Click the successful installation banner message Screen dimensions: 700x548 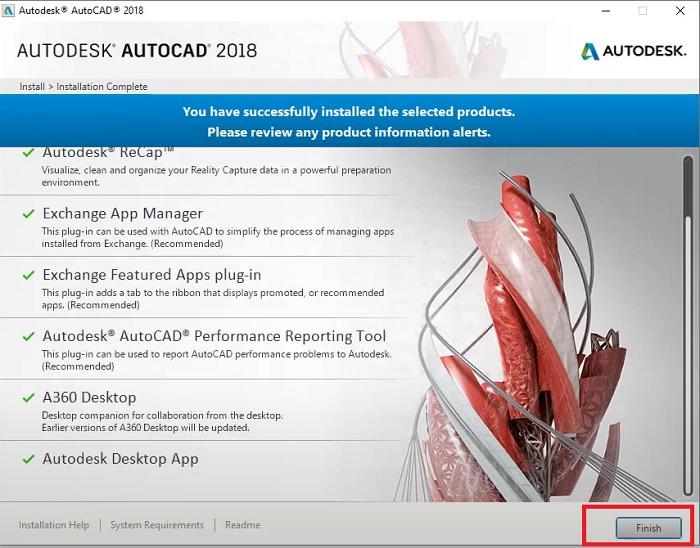(349, 122)
